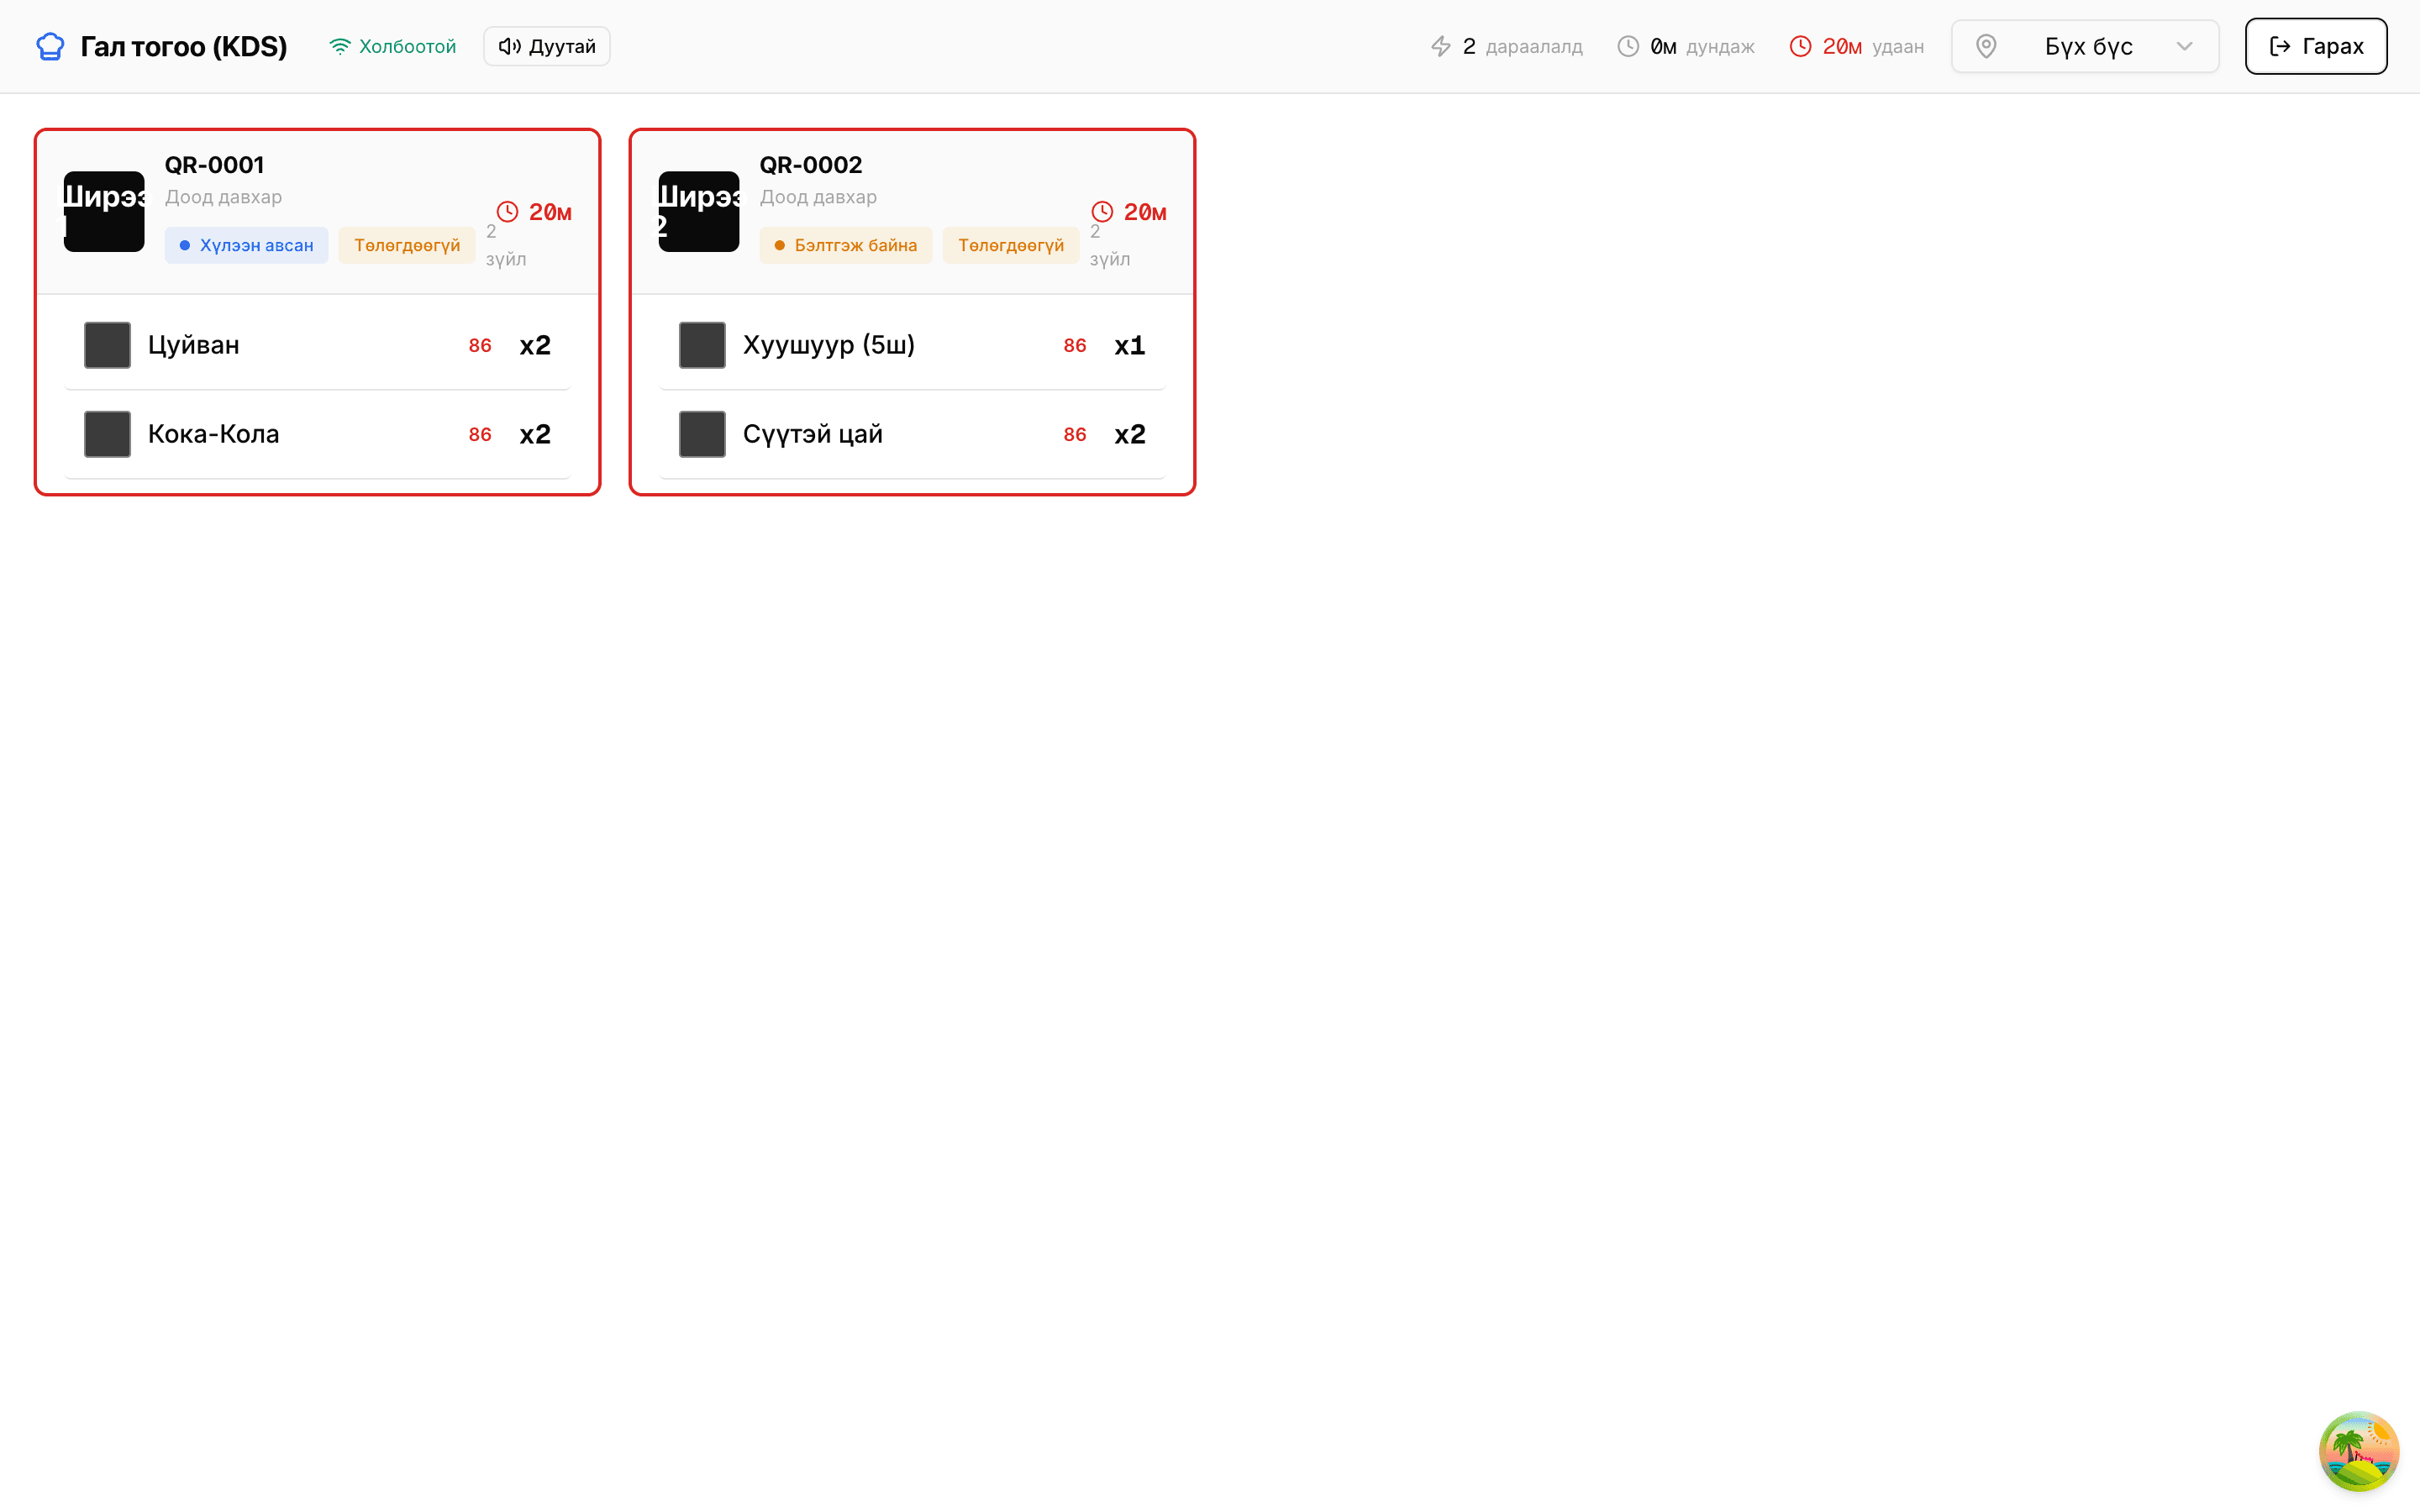Click the speaker icon in Дуутай button
This screenshot has height=1512, width=2420.
pos(510,46)
